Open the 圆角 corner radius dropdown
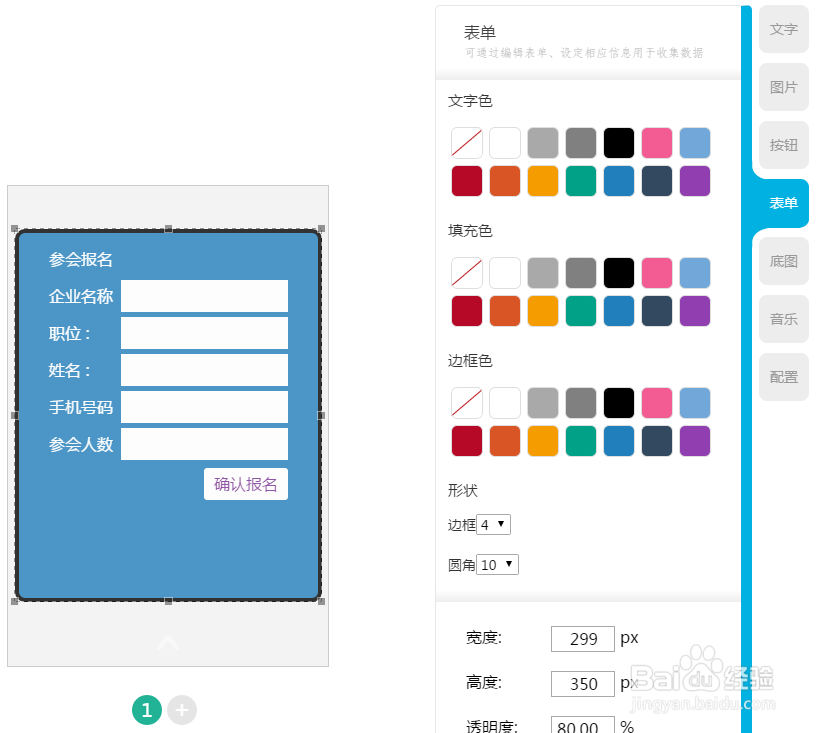Image resolution: width=822 pixels, height=733 pixels. click(497, 564)
